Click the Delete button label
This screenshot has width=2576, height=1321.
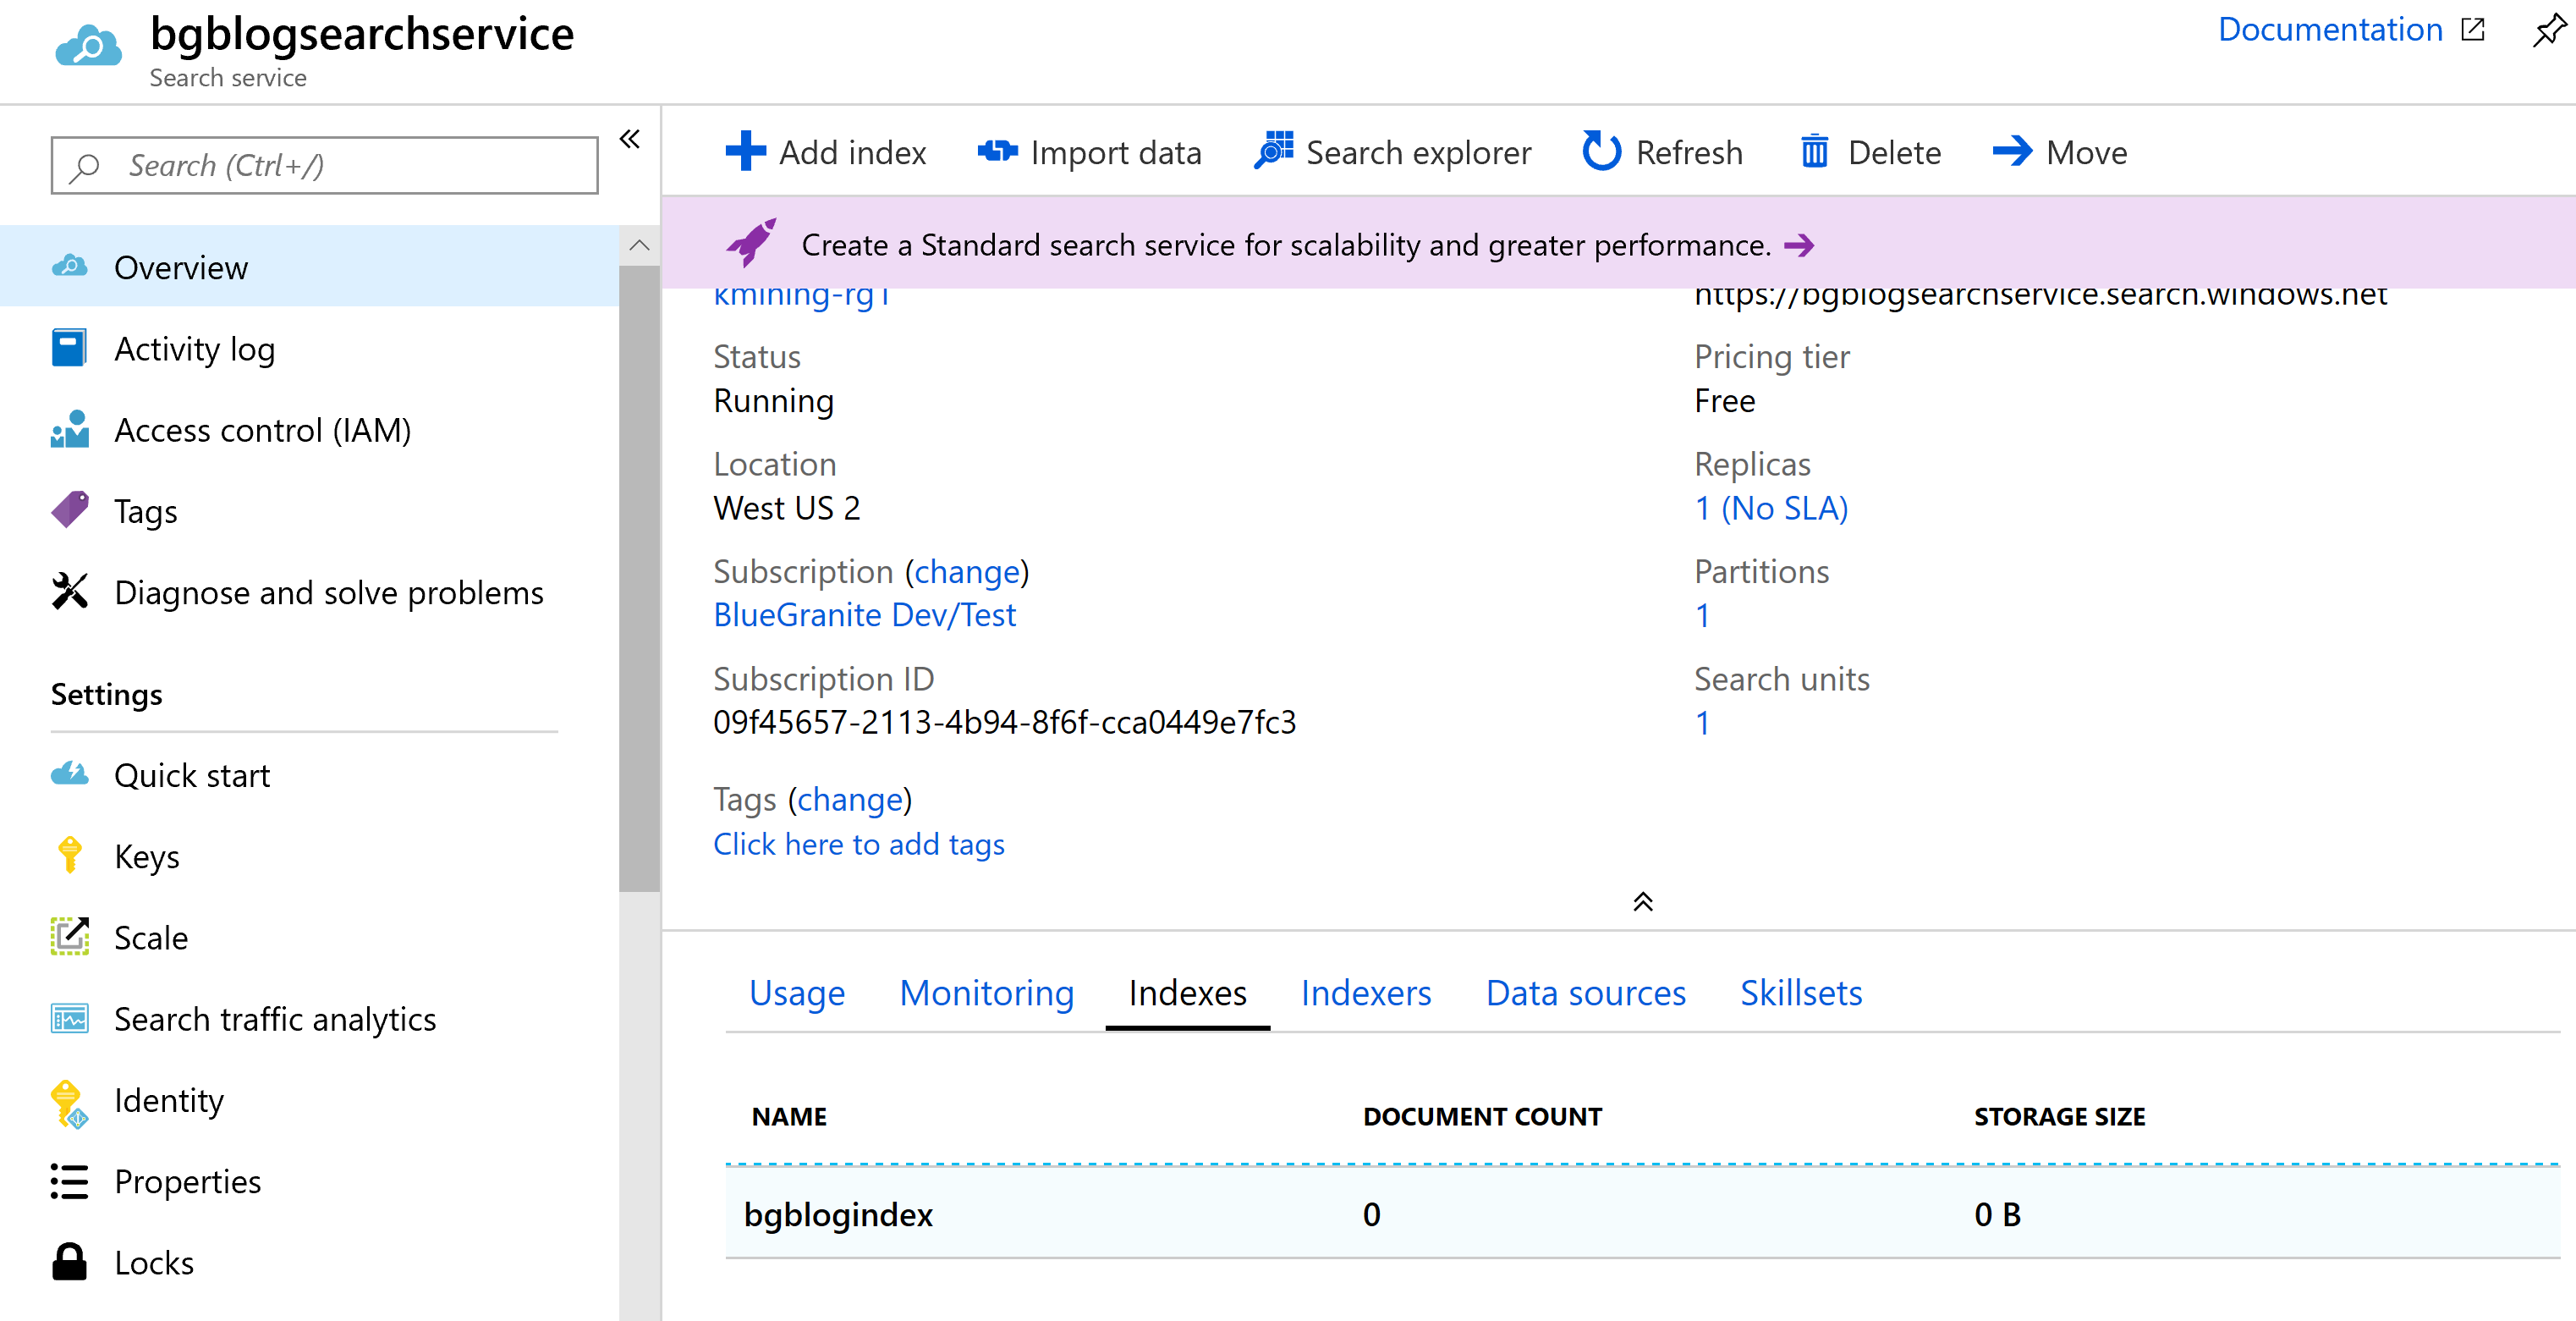tap(1894, 152)
